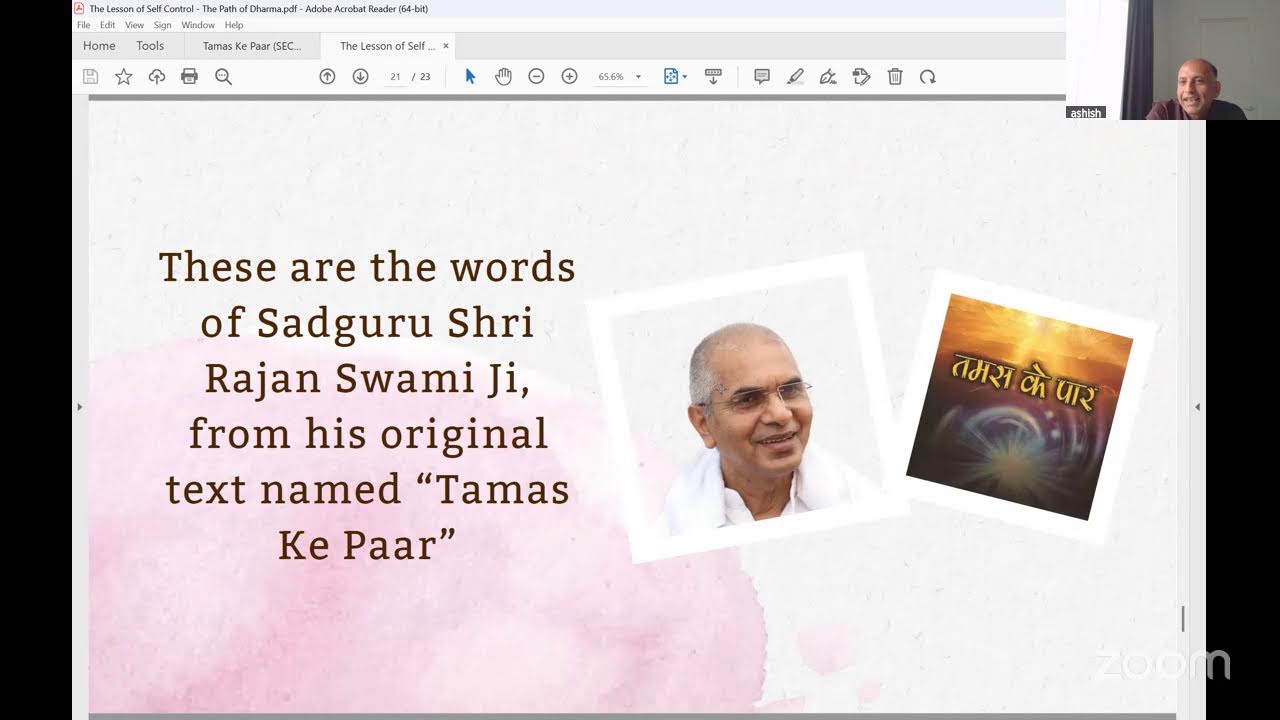Select the highlight text pen tool
Screen dimensions: 1280x720
point(795,76)
